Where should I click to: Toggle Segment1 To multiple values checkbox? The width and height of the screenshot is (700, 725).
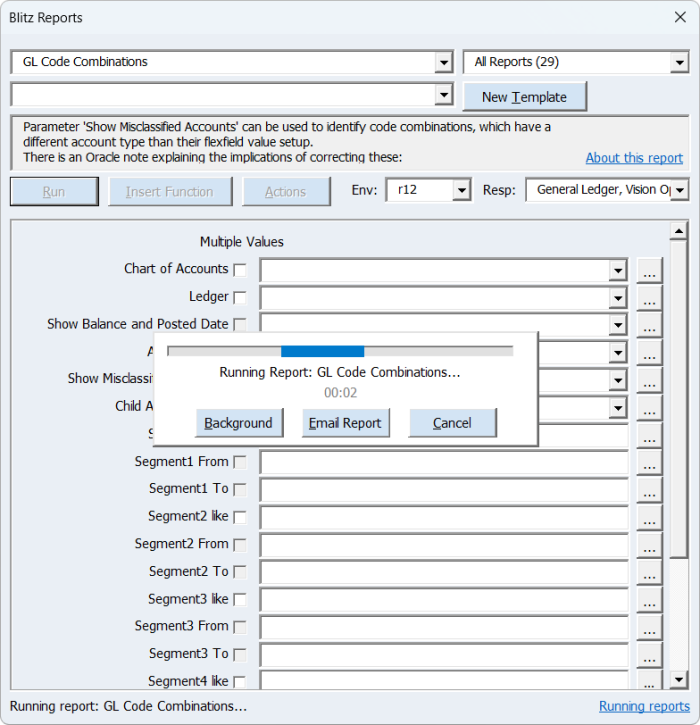pyautogui.click(x=240, y=490)
